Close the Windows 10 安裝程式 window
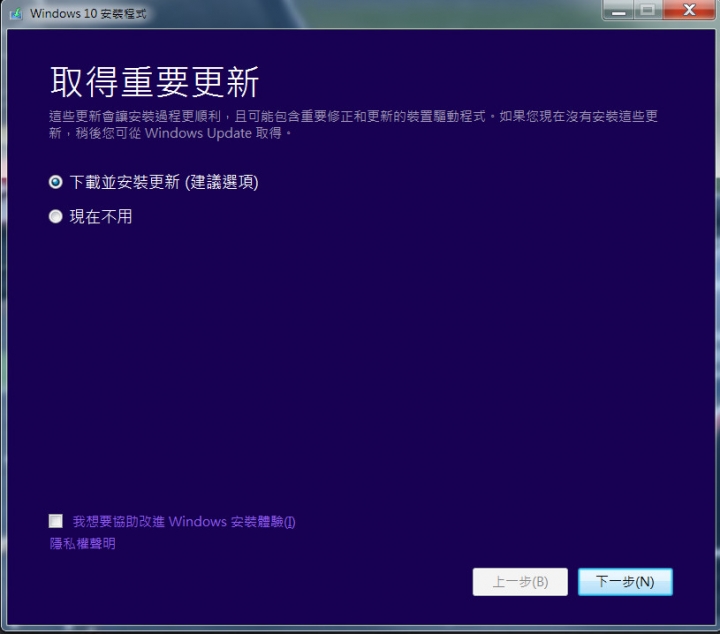Viewport: 720px width, 634px height. coord(689,10)
